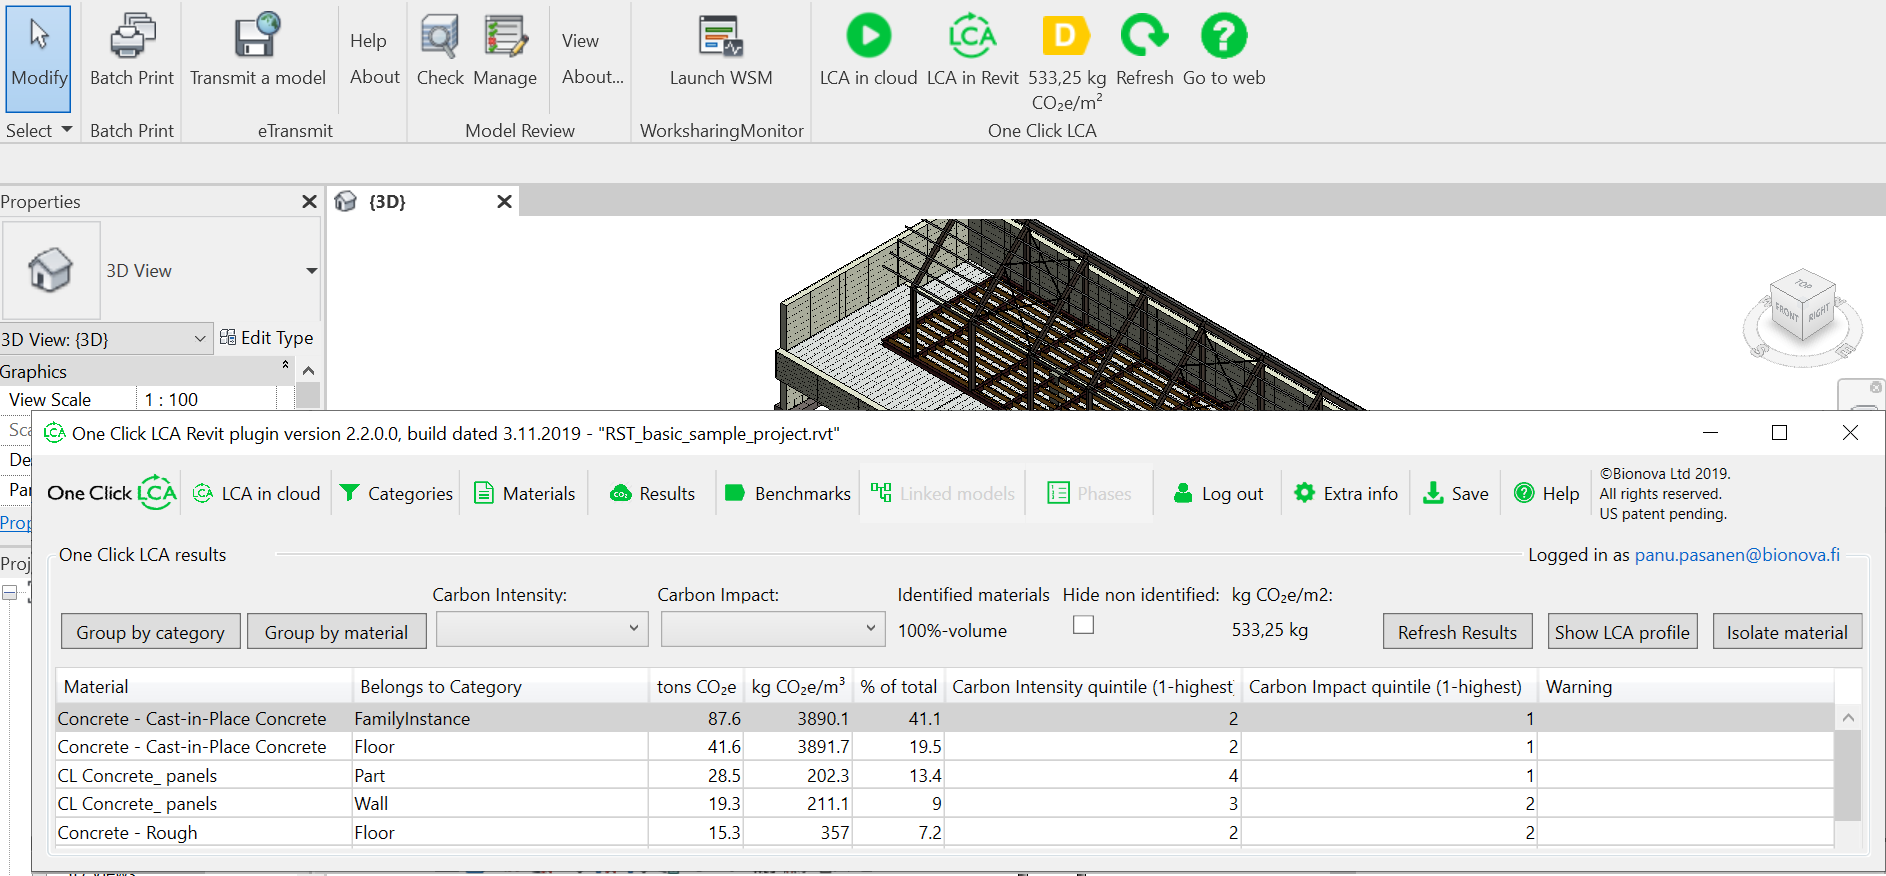
Task: Switch to the {3D} view tab
Action: [x=387, y=201]
